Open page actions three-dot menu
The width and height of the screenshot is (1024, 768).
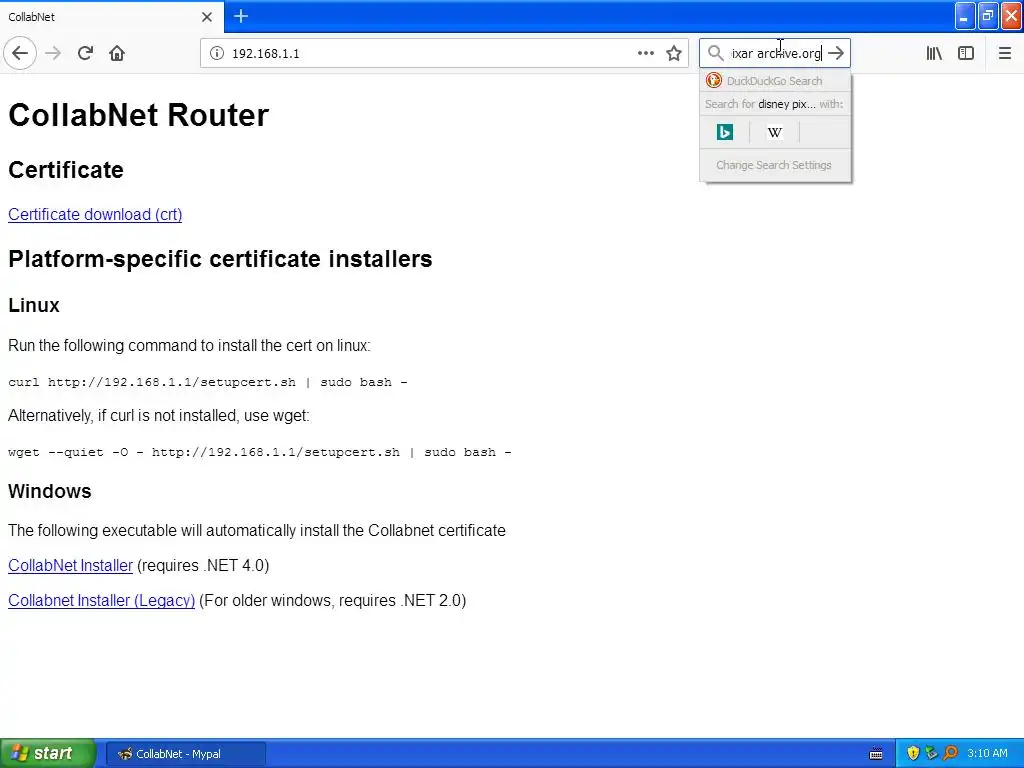pyautogui.click(x=645, y=53)
